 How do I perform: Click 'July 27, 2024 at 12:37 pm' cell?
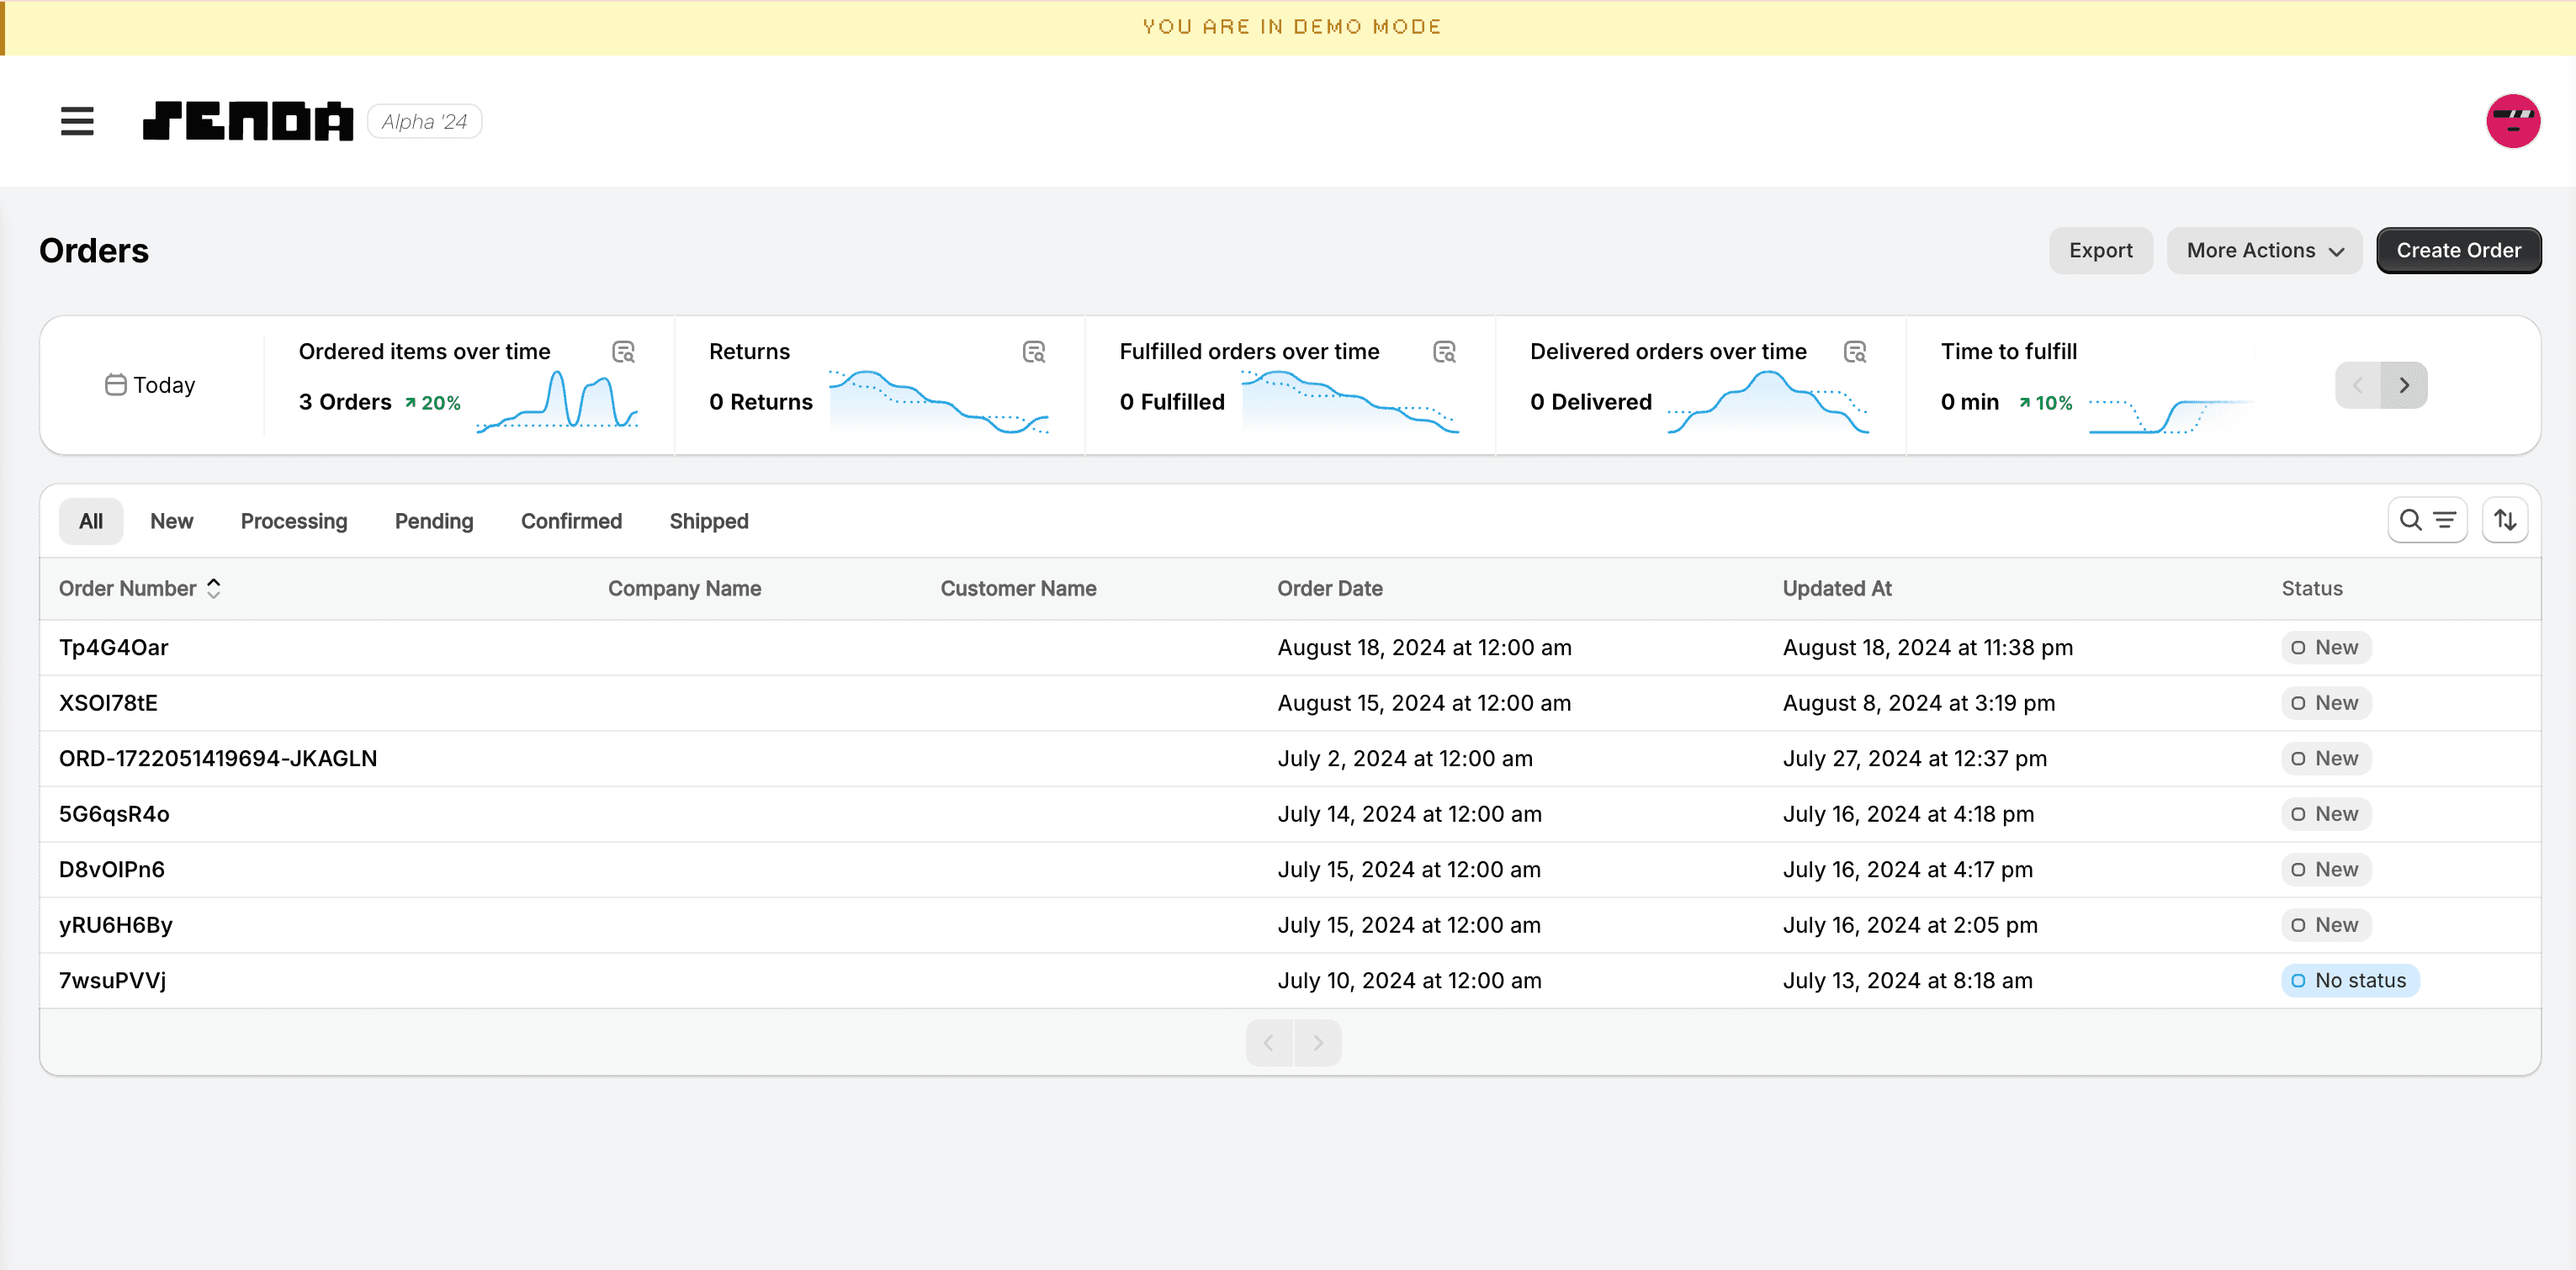1914,759
